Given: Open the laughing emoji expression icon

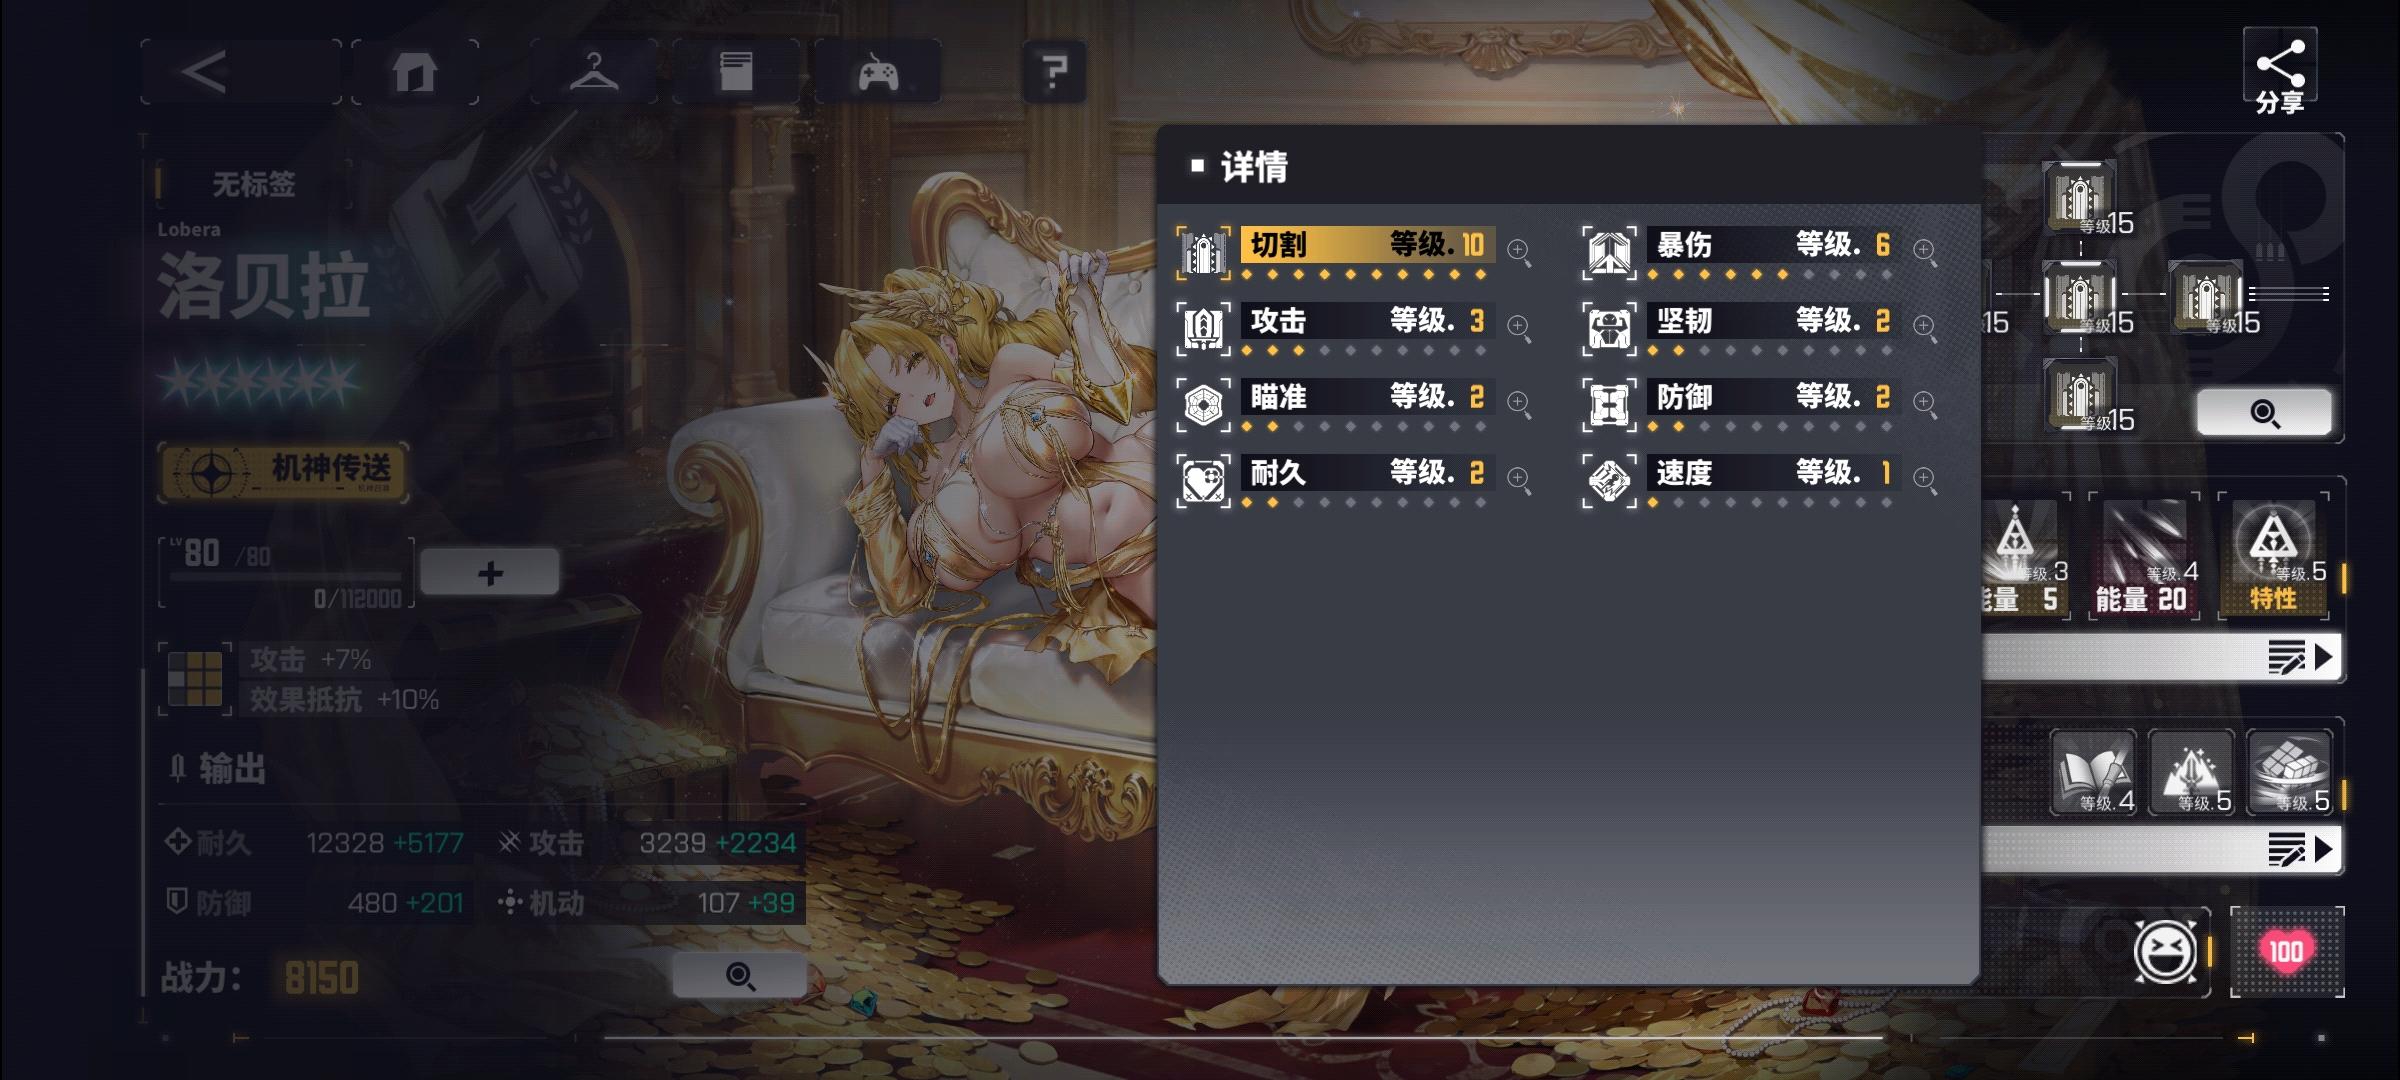Looking at the screenshot, I should pos(2165,951).
